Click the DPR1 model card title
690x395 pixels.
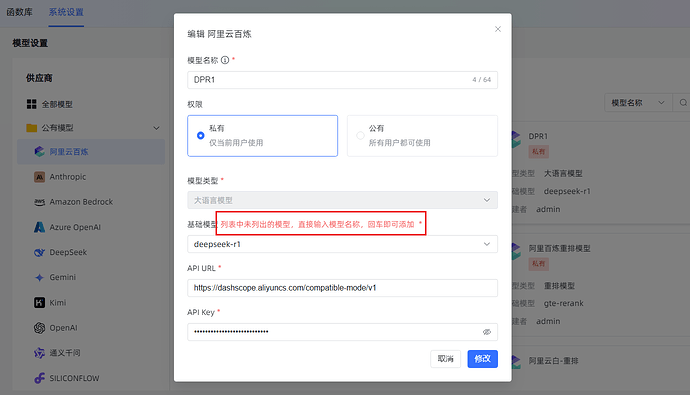tap(538, 136)
